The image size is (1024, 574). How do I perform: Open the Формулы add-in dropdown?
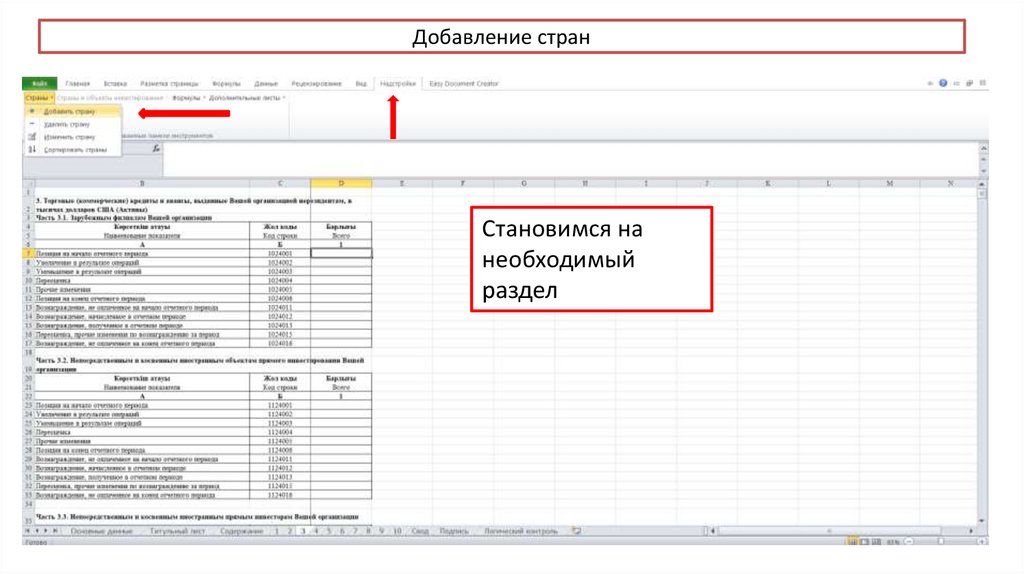pyautogui.click(x=189, y=98)
